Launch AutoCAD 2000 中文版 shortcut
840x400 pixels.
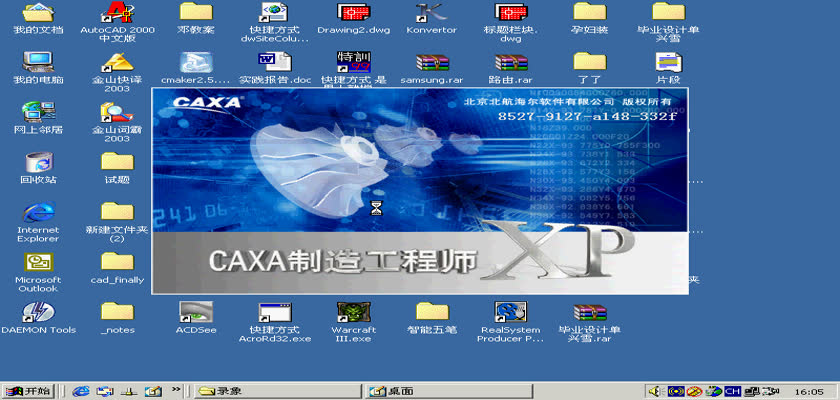point(117,21)
